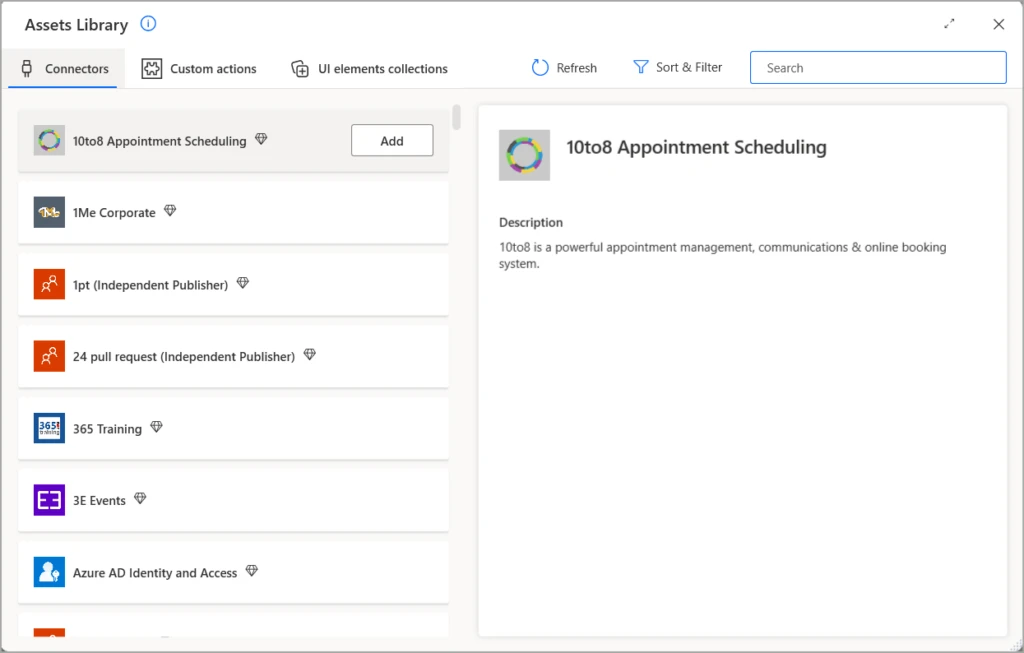
Task: Click the connectors list vertical scrollbar
Action: coord(456,117)
